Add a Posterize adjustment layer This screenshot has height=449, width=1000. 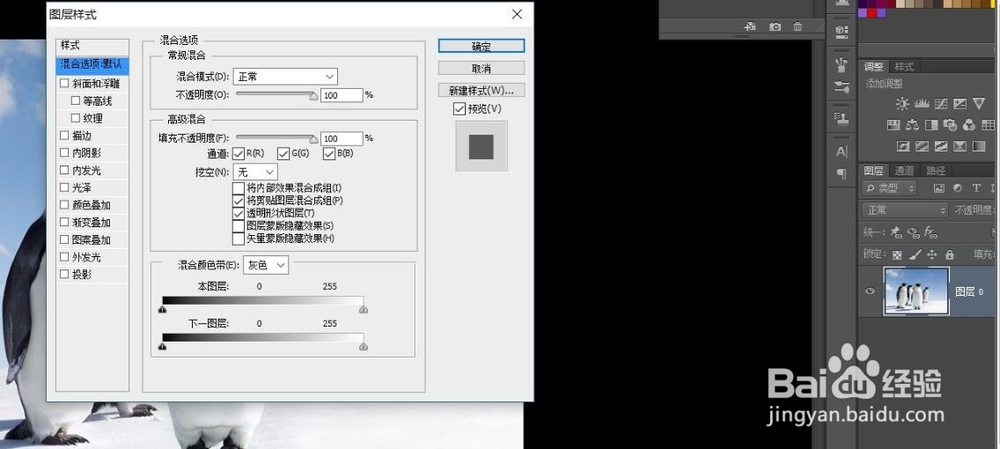click(922, 146)
